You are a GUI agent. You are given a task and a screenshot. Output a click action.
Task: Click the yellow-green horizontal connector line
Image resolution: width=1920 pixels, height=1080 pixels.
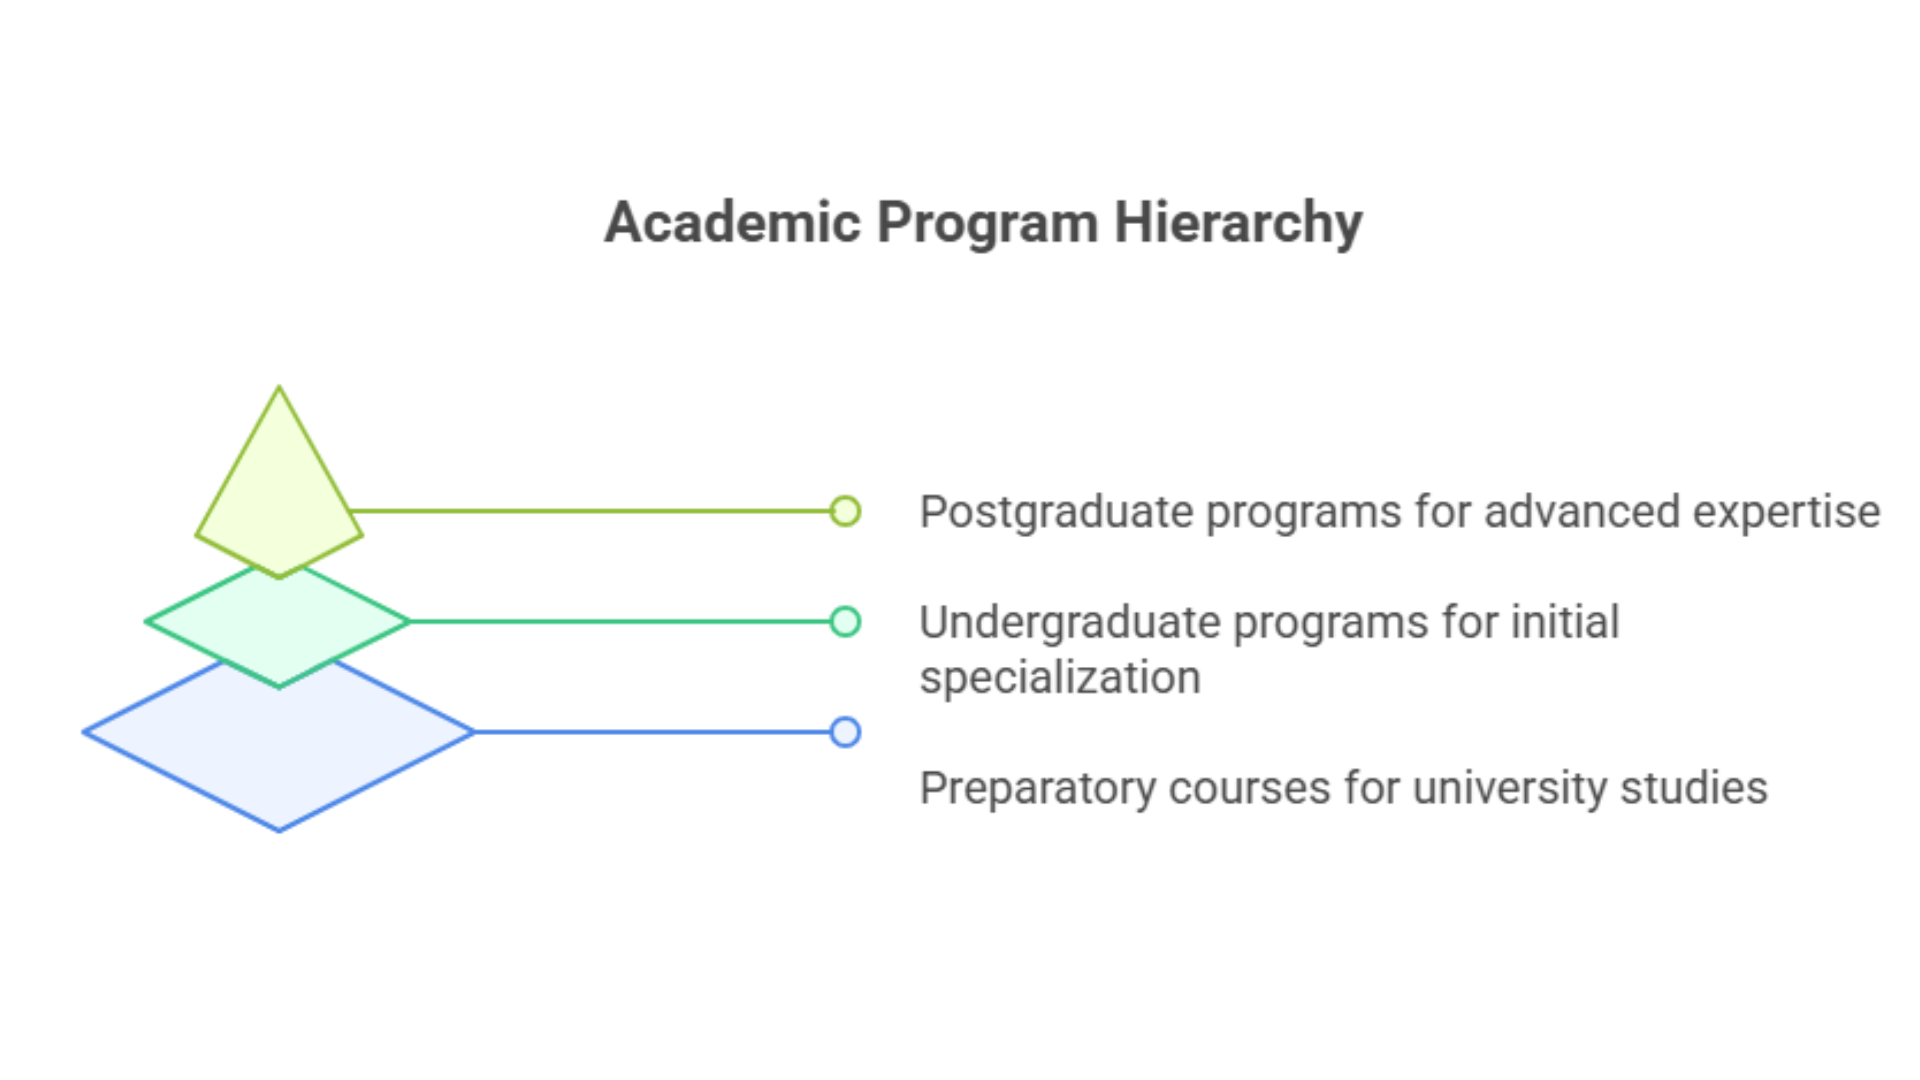point(590,511)
